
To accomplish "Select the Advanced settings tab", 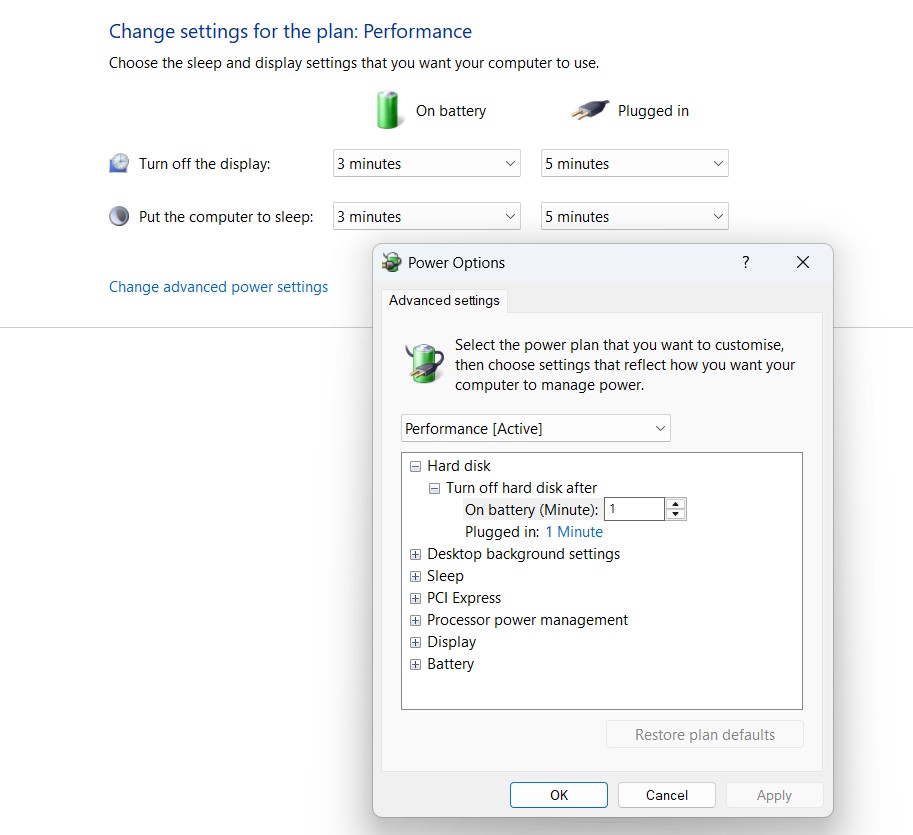I will pyautogui.click(x=444, y=300).
